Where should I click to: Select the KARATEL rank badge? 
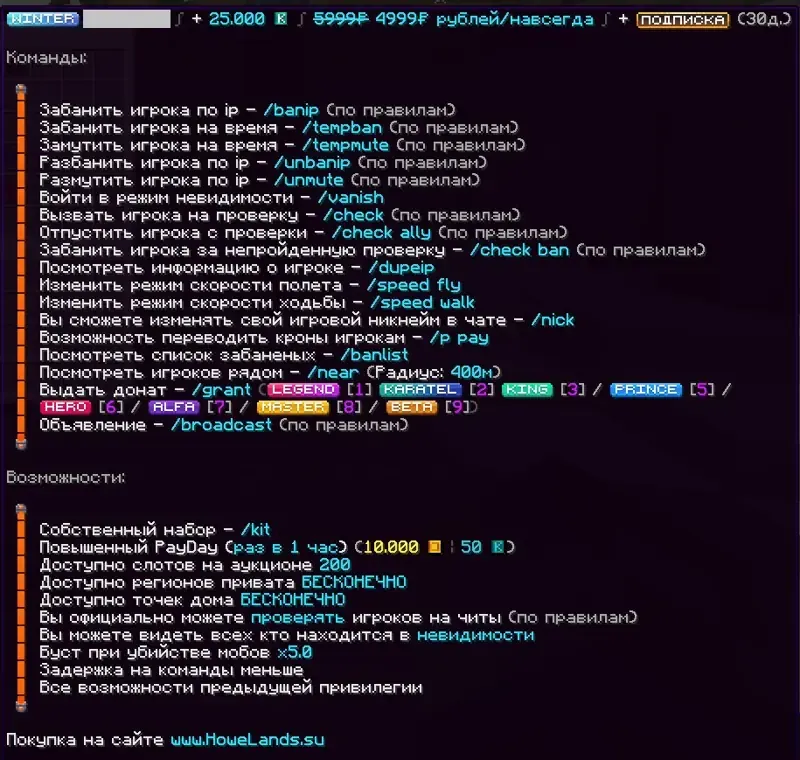(420, 390)
